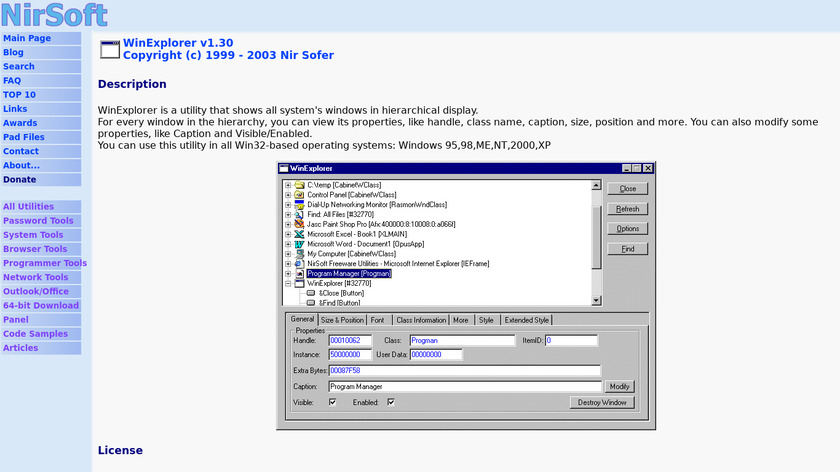Click the WinExplorer [#32770] tree icon
The height and width of the screenshot is (472, 840).
(299, 283)
